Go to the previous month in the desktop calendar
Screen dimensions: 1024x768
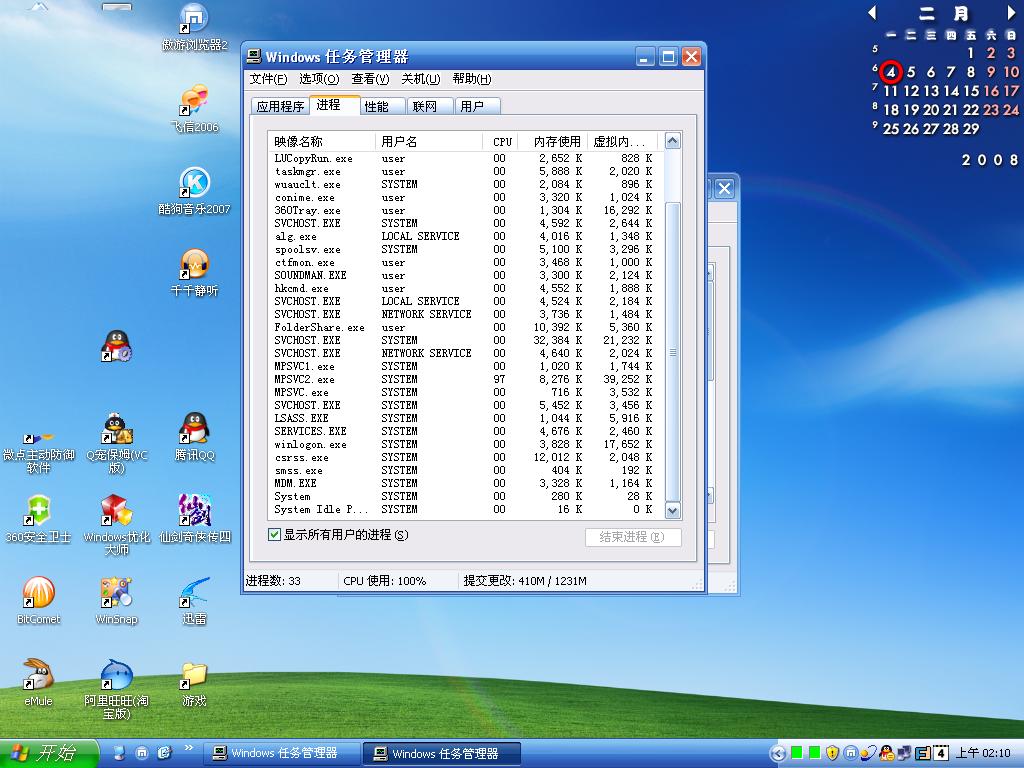tap(872, 12)
